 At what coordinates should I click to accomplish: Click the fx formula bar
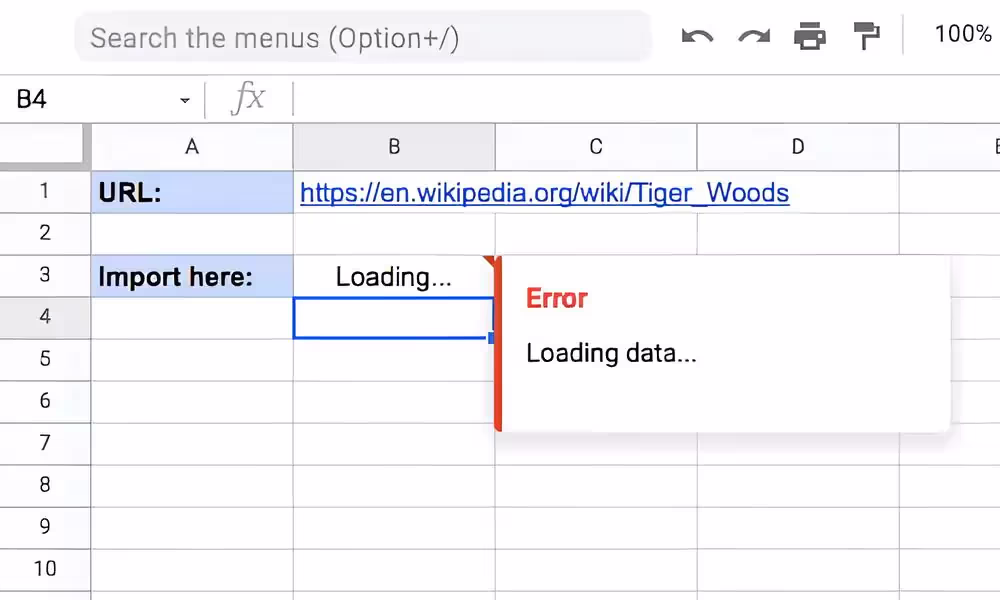pos(647,99)
